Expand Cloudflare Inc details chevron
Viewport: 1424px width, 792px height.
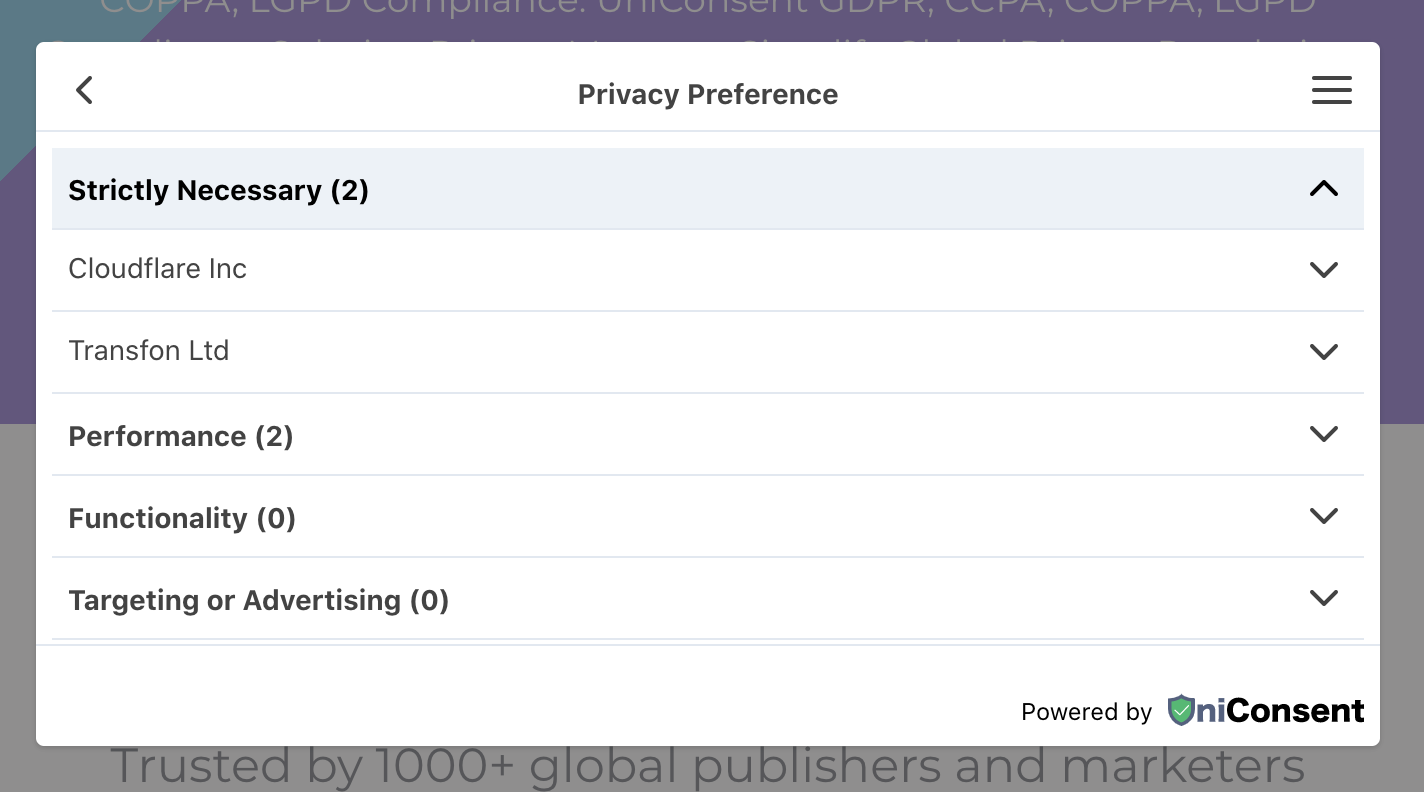[x=1323, y=270]
